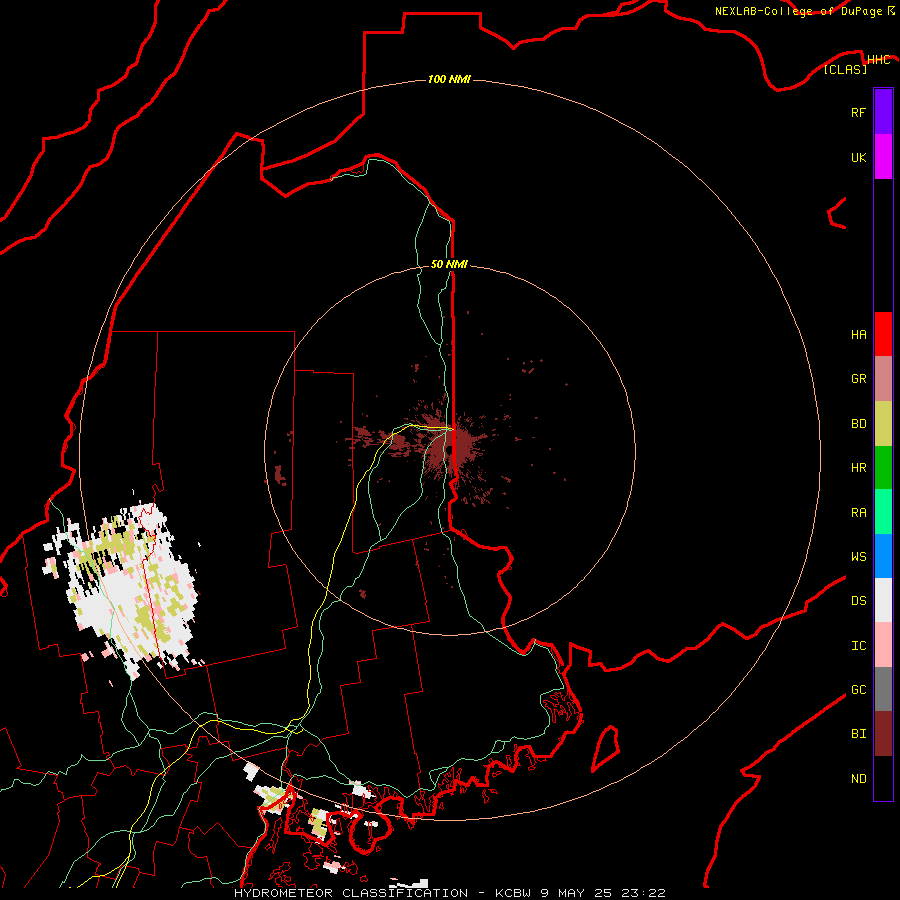Click the RA light green legend swatch
900x900 pixels.
[883, 512]
